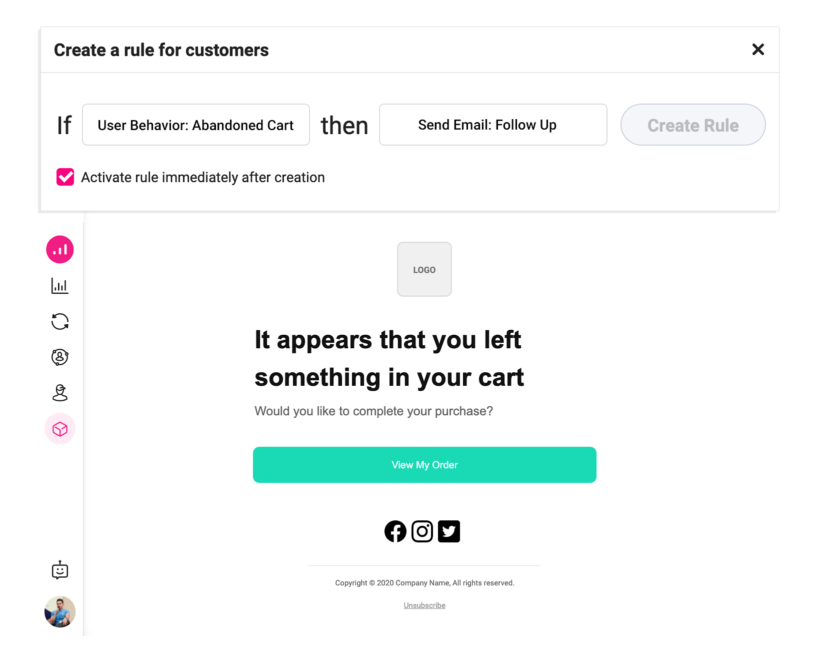Image resolution: width=820 pixels, height=668 pixels.
Task: Click the user avatar photo
Action: coord(60,611)
